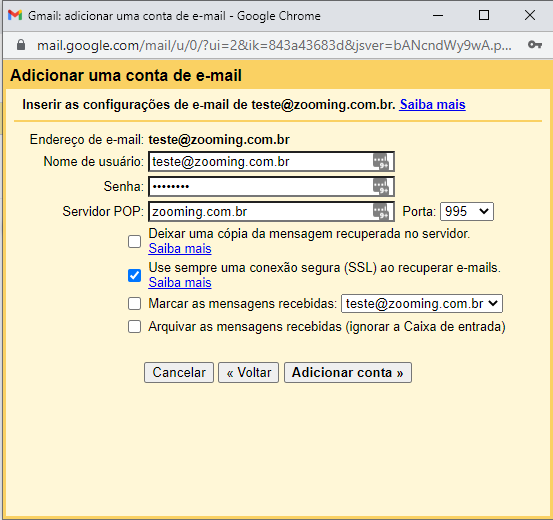This screenshot has height=520, width=553.
Task: Check Arquivar as mensagens recebidas
Action: [134, 327]
